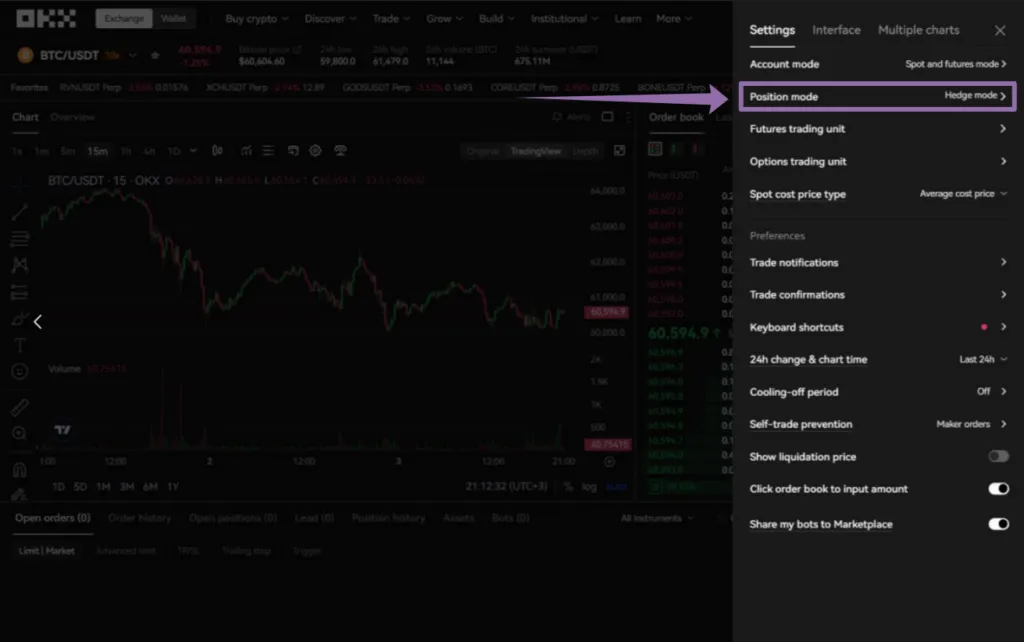This screenshot has width=1024, height=642.
Task: Open the chart Indicators icon
Action: [x=248, y=150]
